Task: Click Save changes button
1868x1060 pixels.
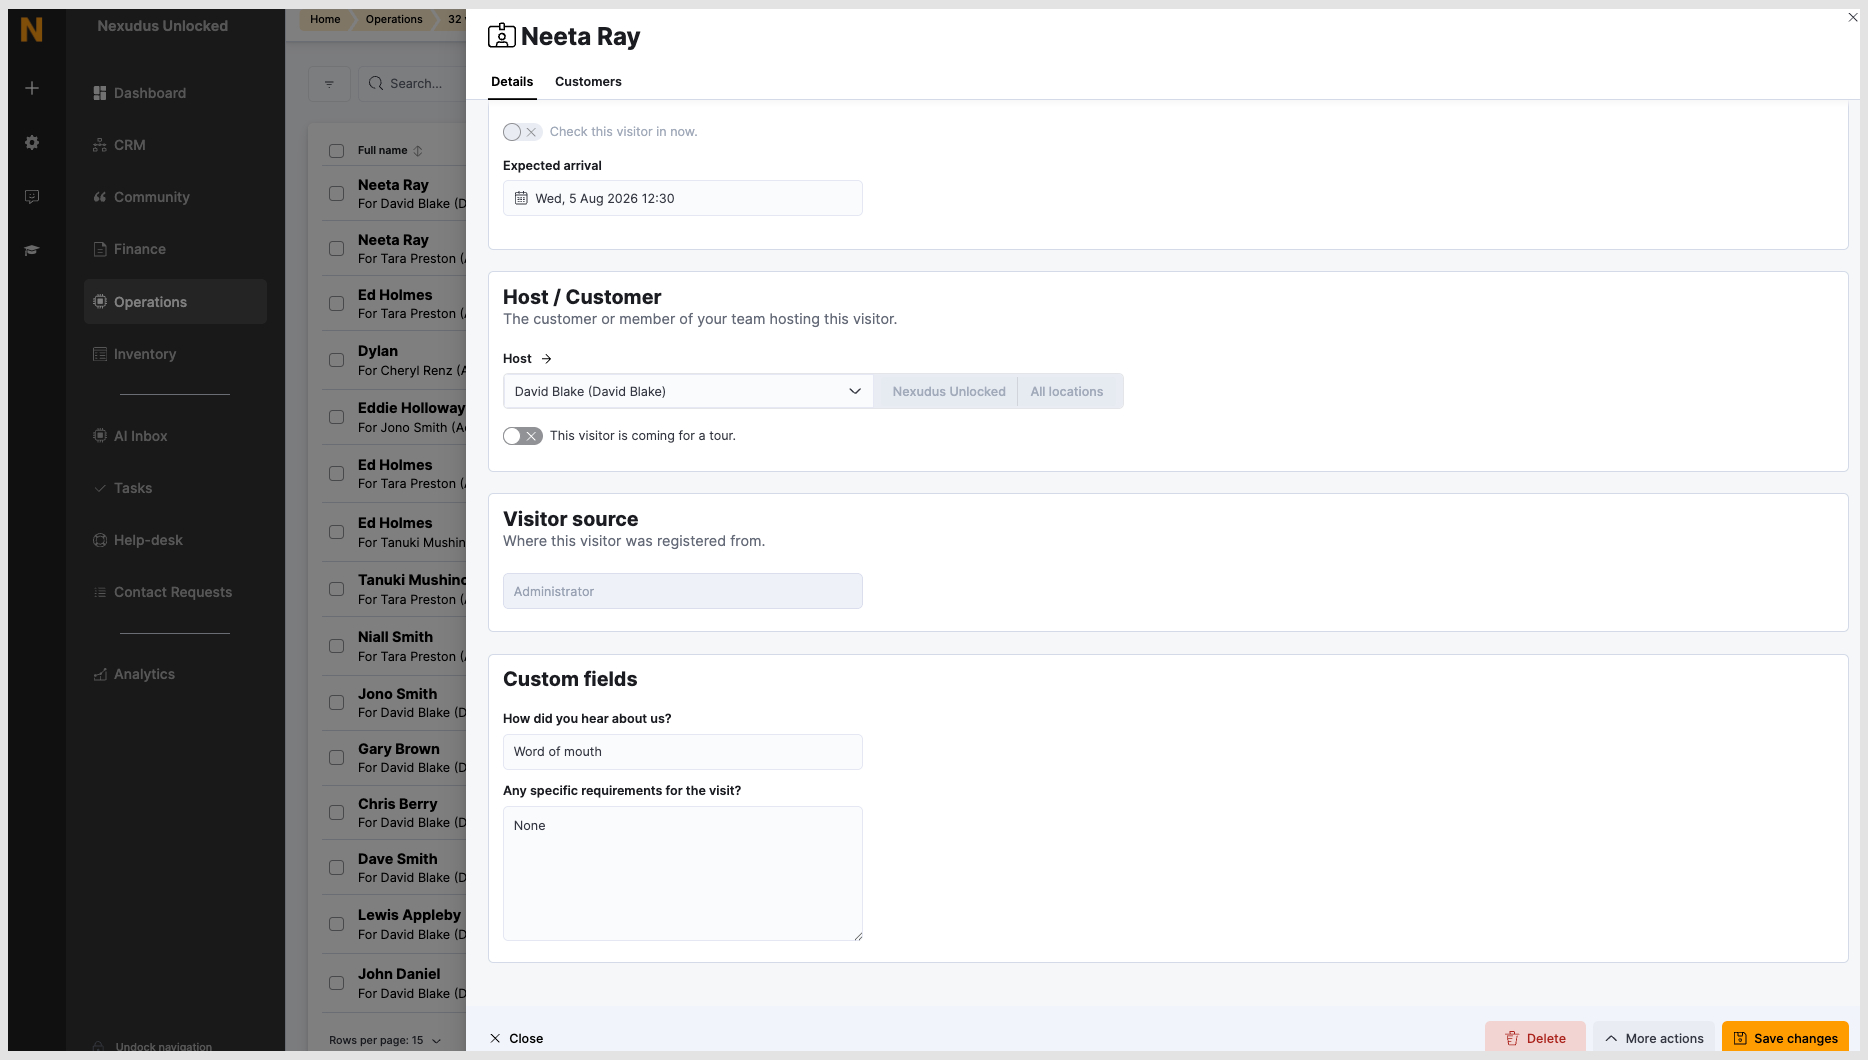Action: 1785,1038
